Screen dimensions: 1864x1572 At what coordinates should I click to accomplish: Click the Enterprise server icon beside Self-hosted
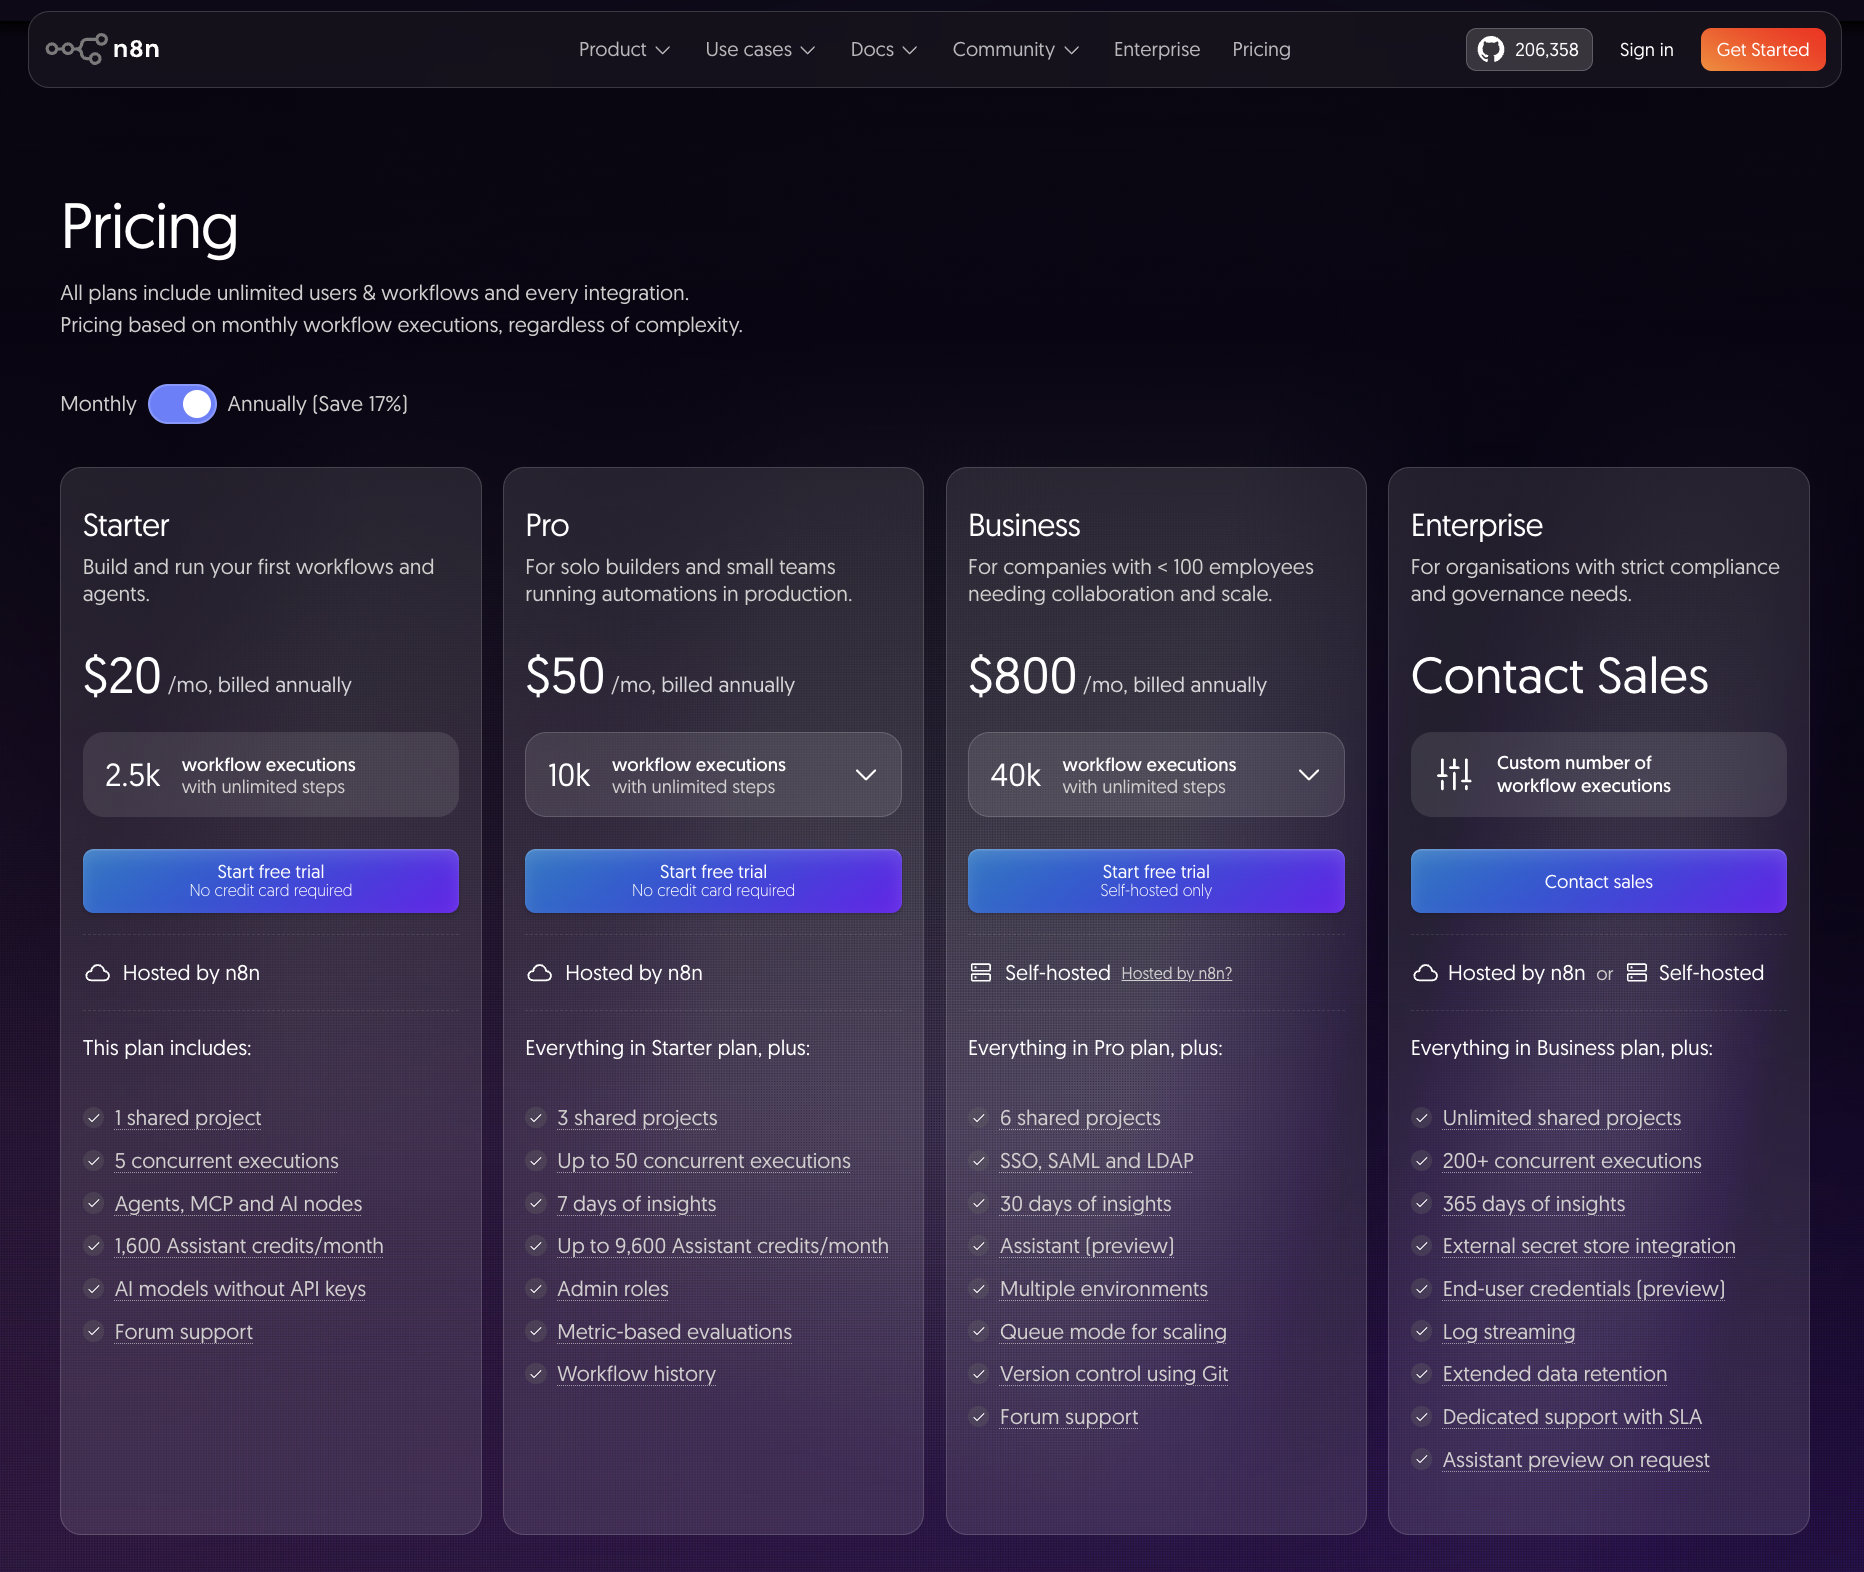click(x=1637, y=973)
